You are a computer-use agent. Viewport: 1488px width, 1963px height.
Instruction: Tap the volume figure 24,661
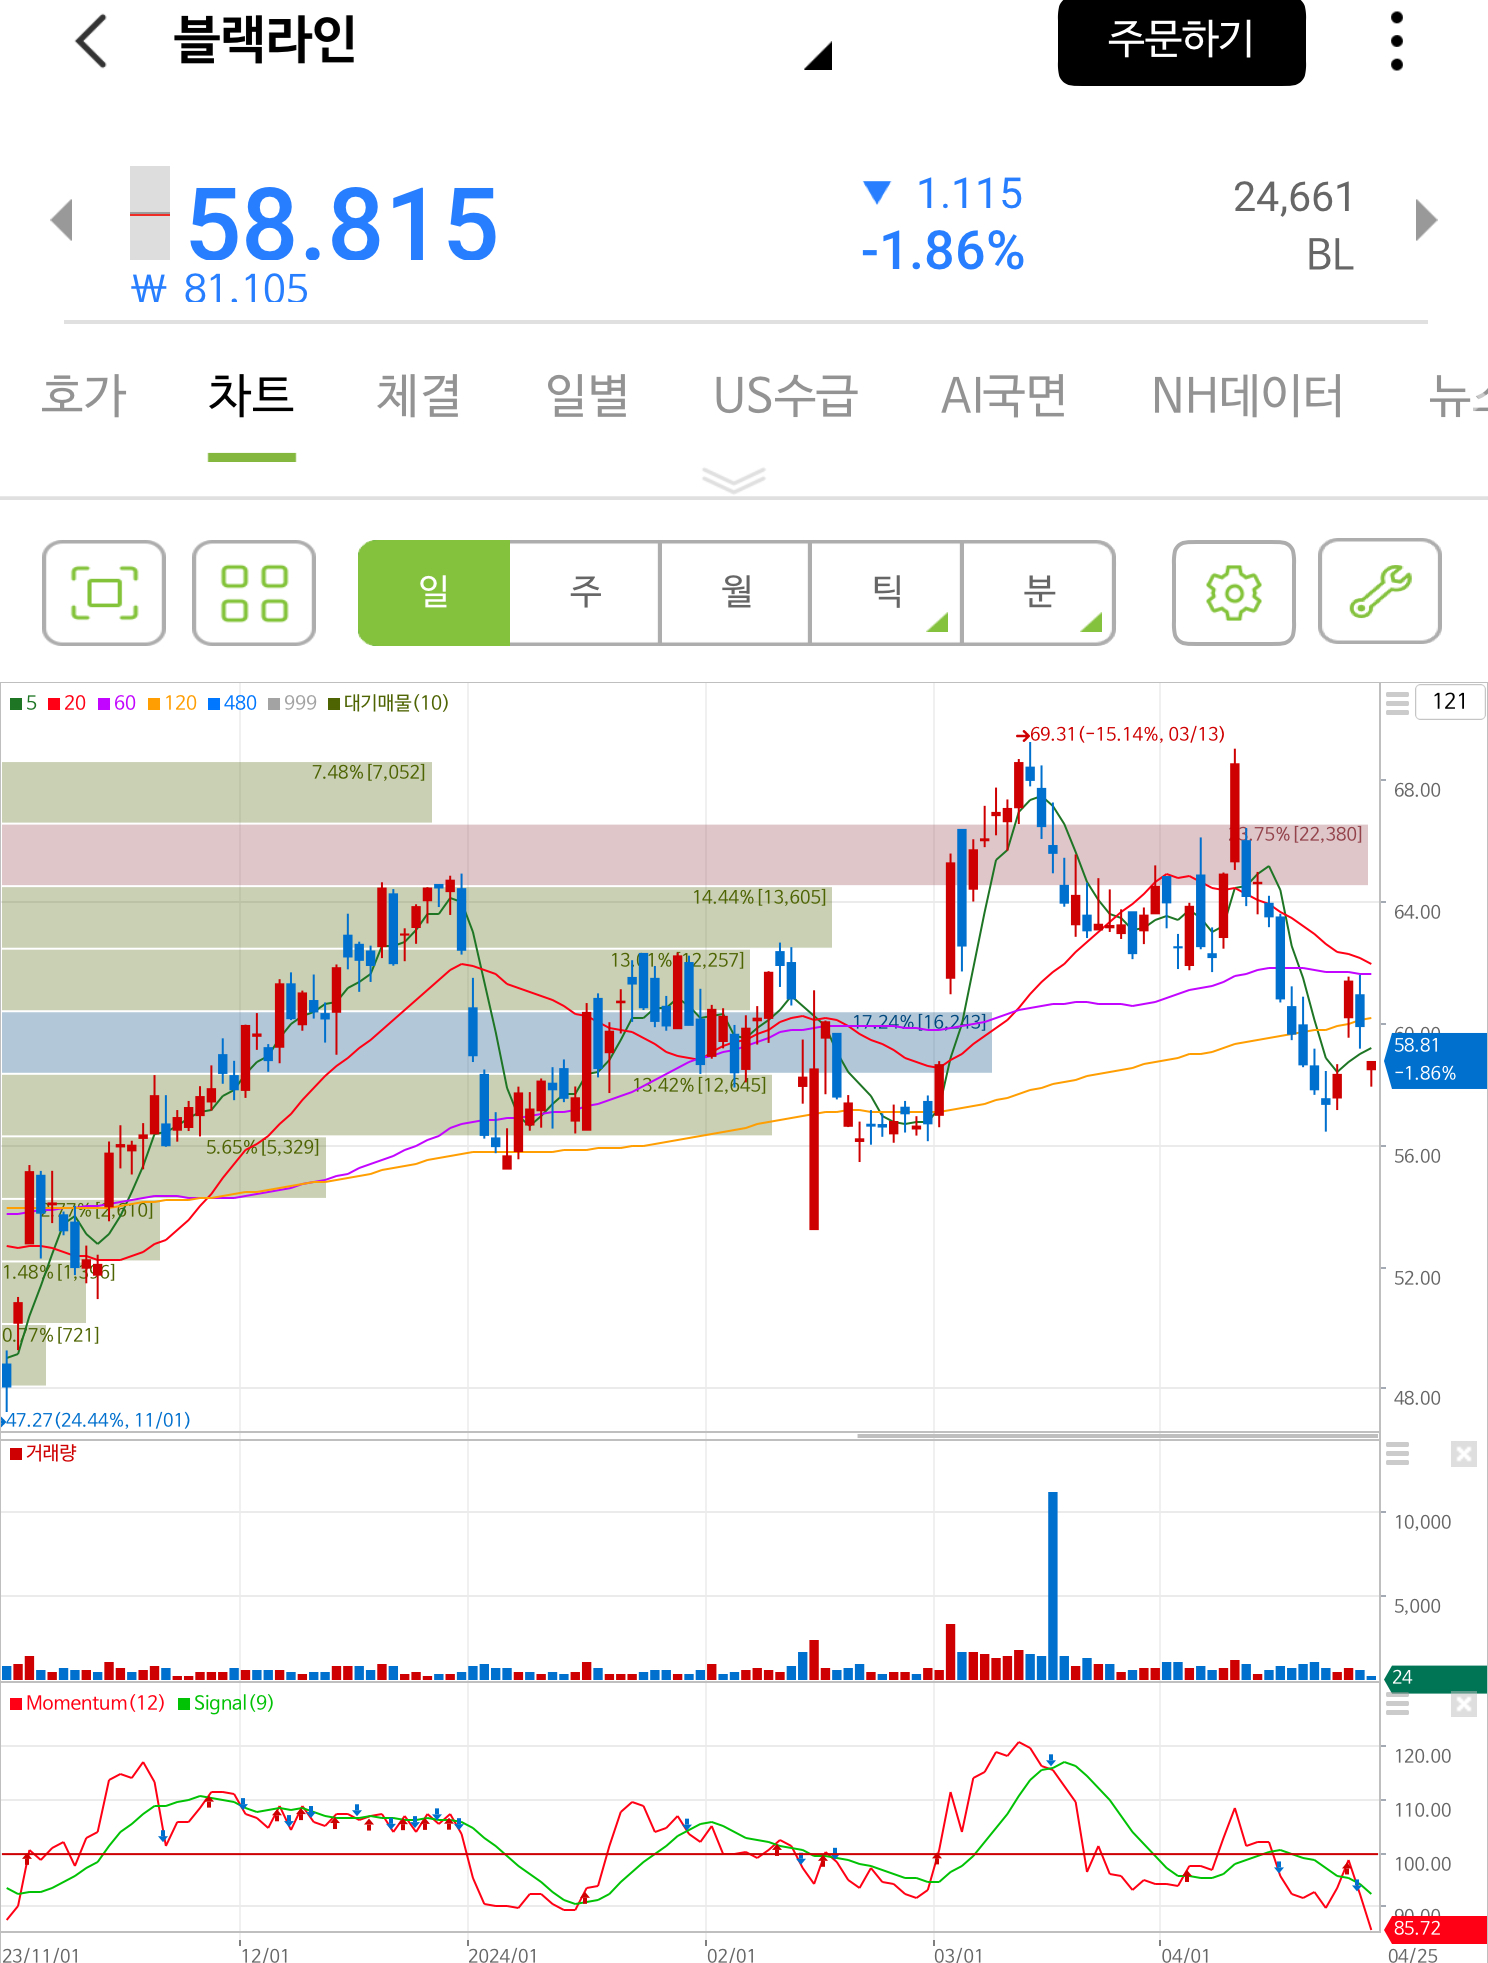point(1294,198)
